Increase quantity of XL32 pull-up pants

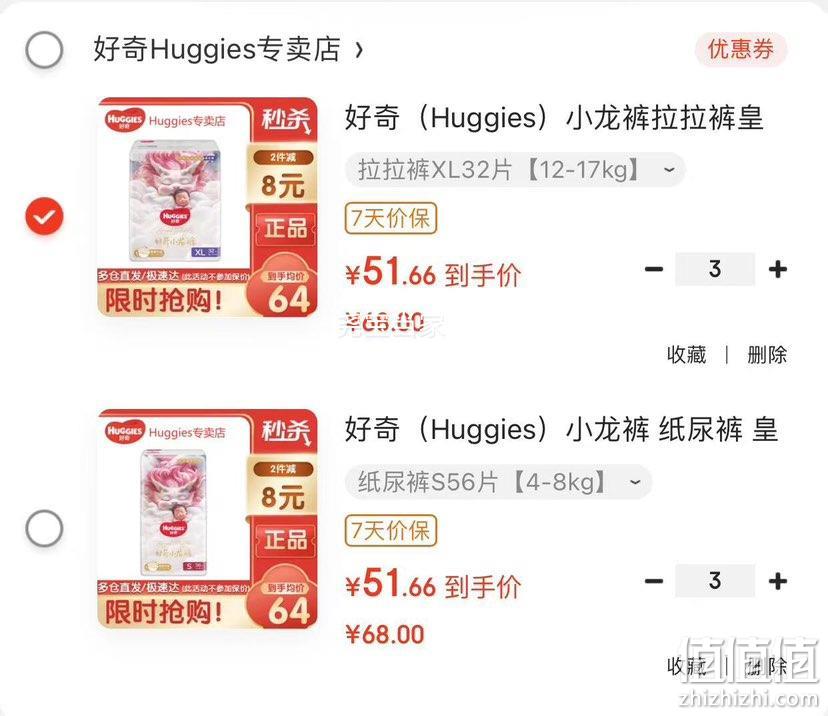click(x=778, y=269)
